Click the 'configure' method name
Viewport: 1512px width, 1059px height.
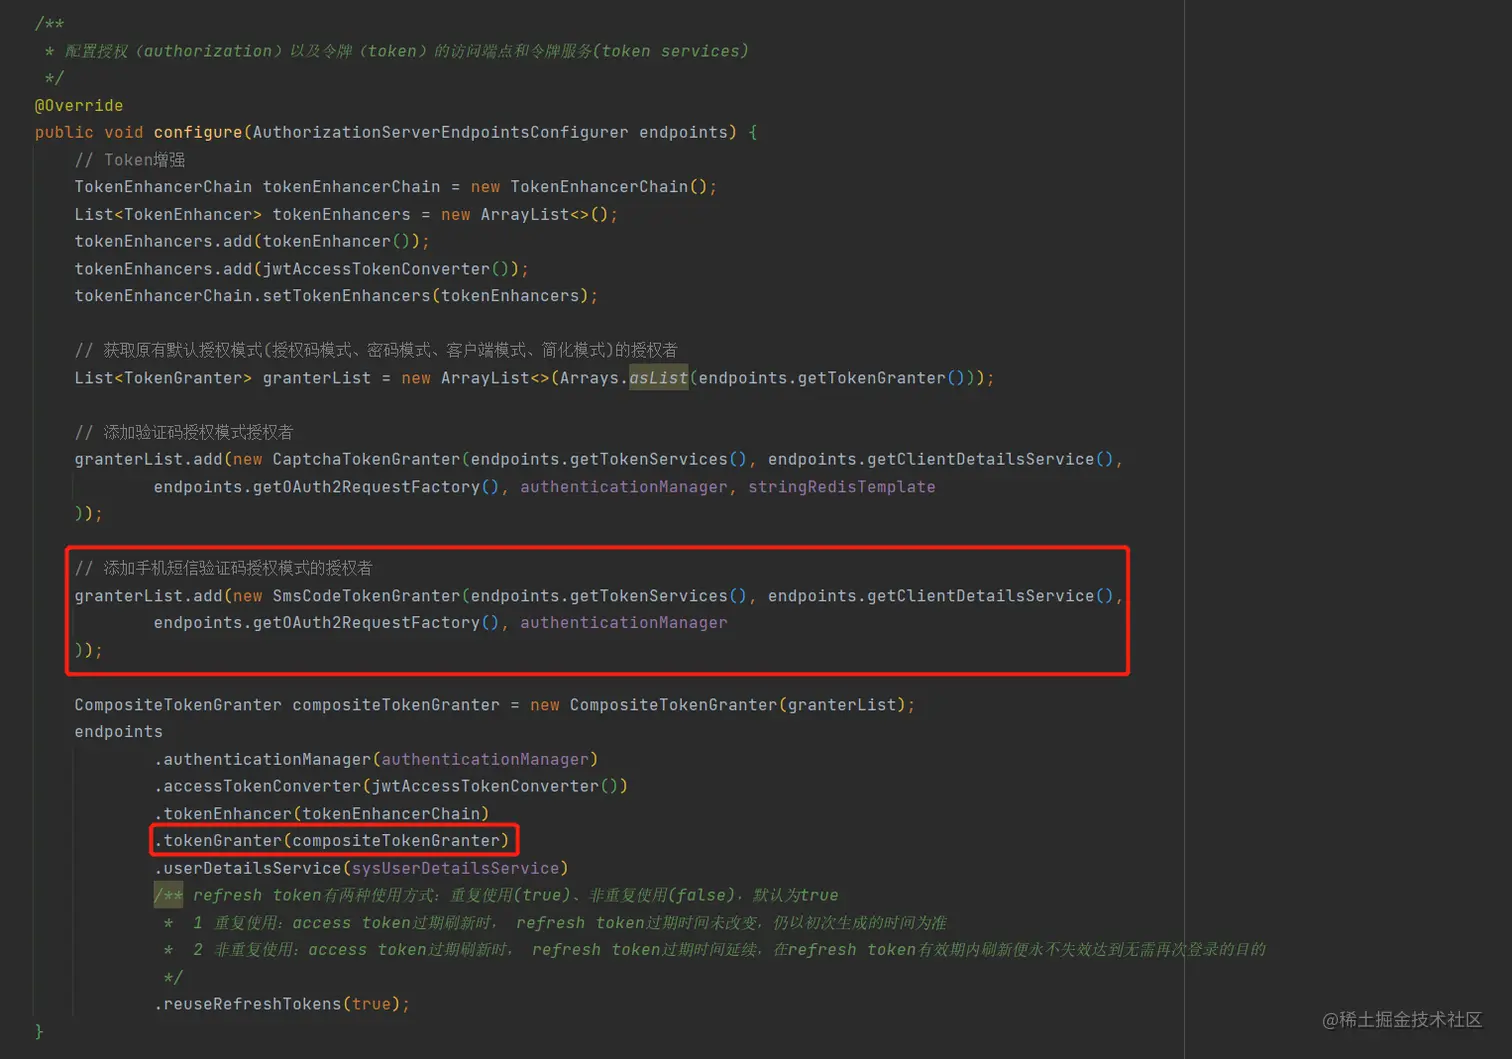pyautogui.click(x=198, y=132)
